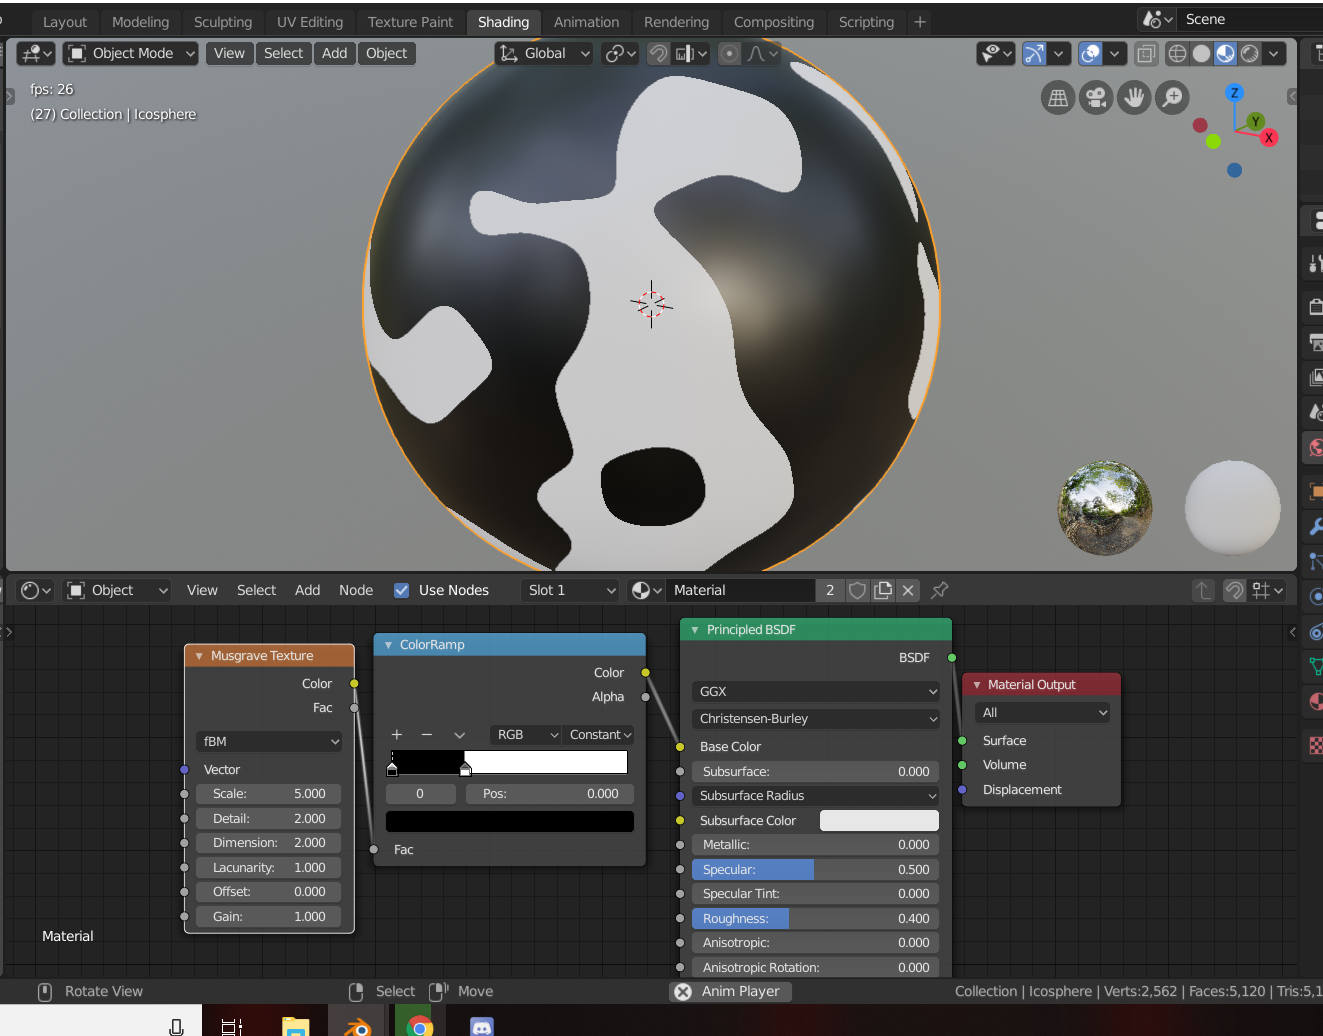Click the zoom view magnifier icon
Screen dimensions: 1323x1036
tap(1172, 98)
